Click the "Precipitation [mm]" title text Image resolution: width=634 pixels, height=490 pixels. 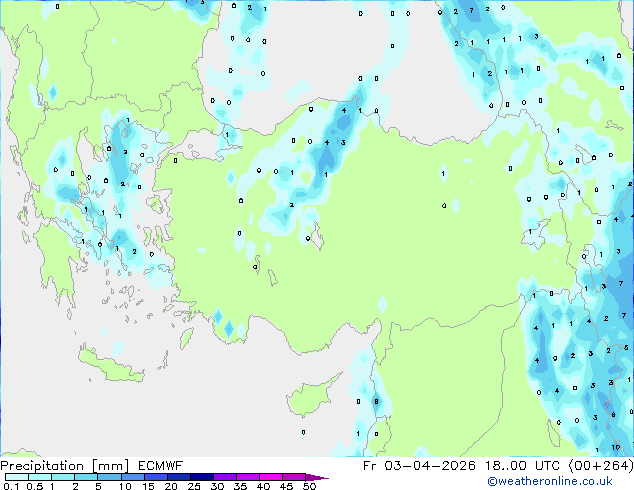65,466
